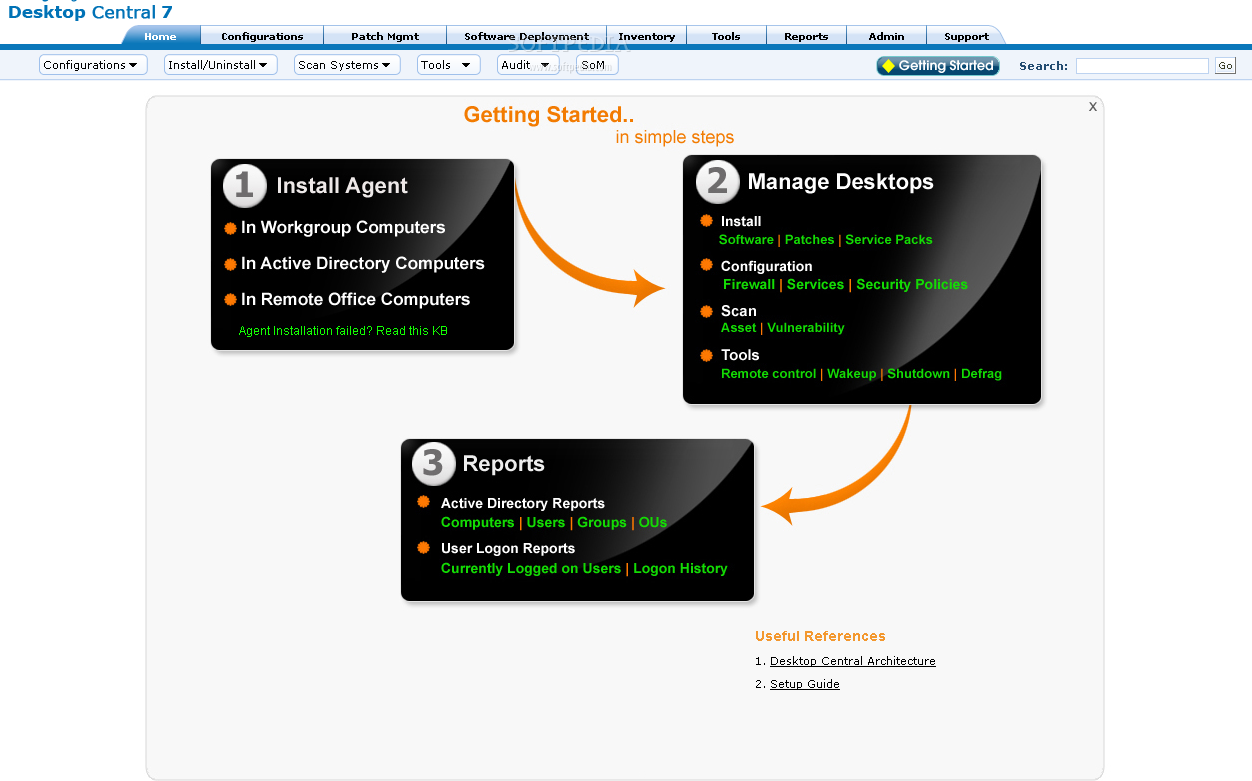1252x781 pixels.
Task: Open the Patch Mgmt tab
Action: (x=385, y=36)
